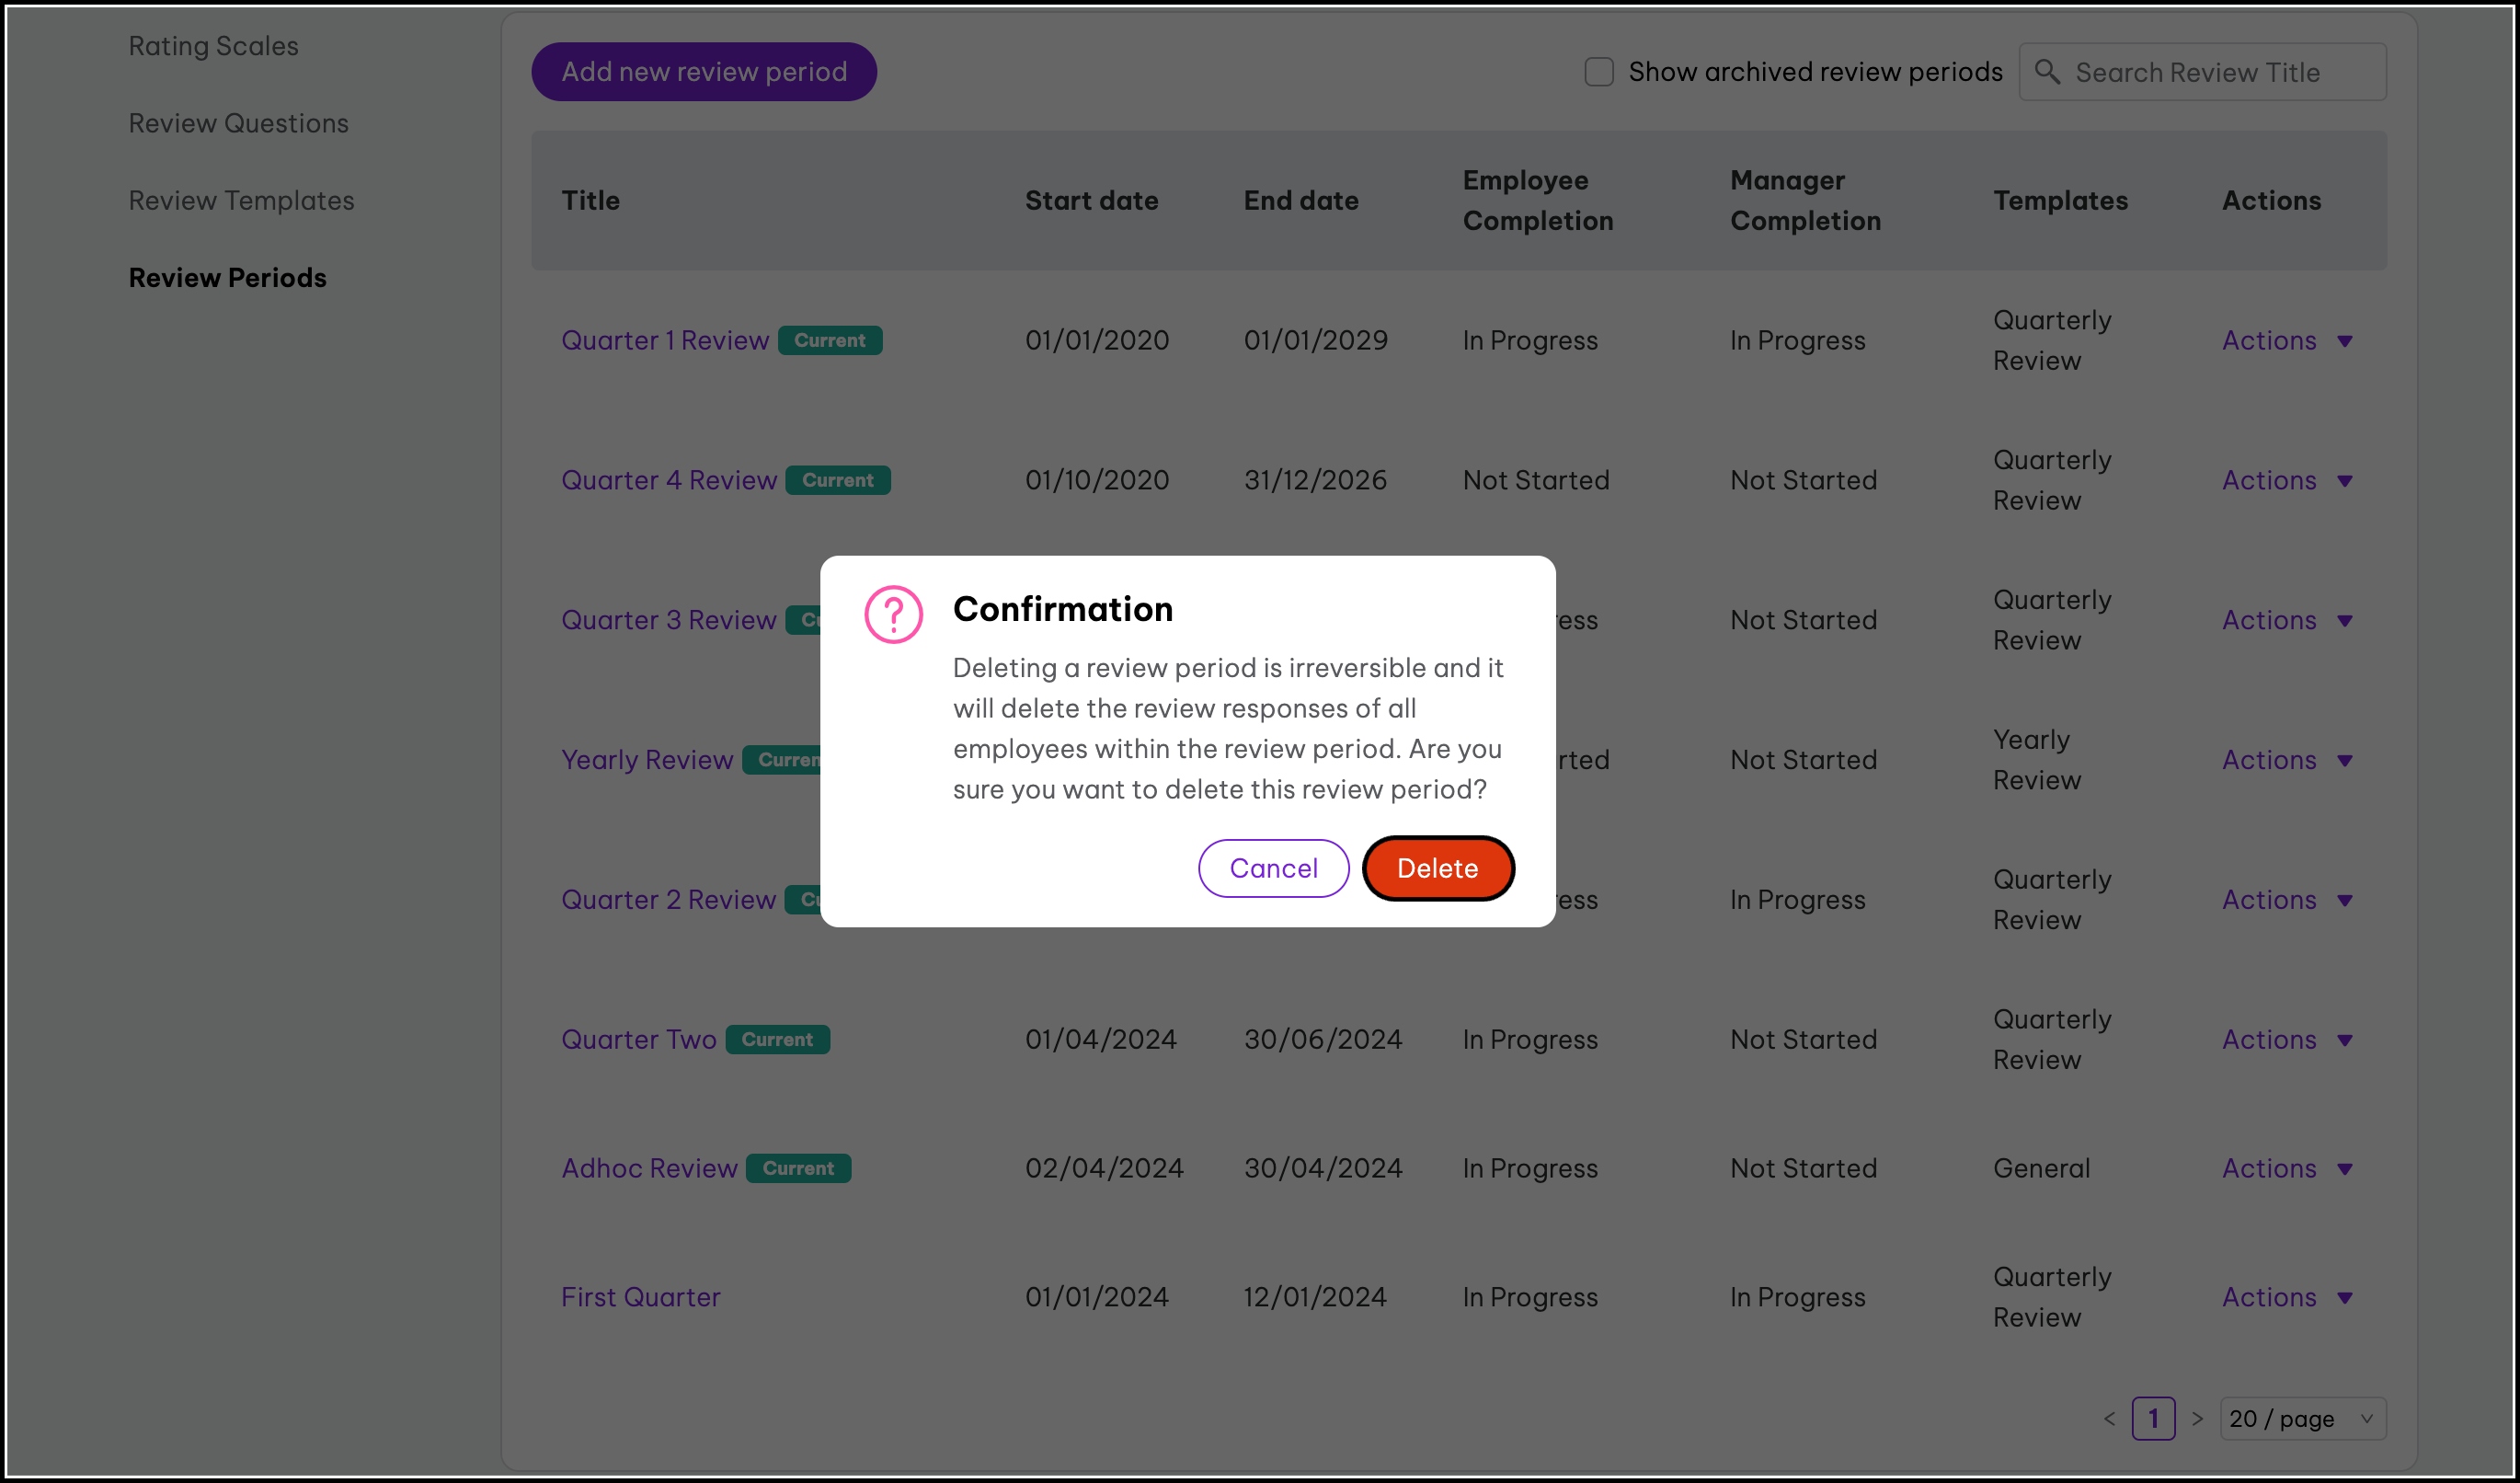Click the pink question mark icon
The image size is (2520, 1483).
(x=893, y=614)
